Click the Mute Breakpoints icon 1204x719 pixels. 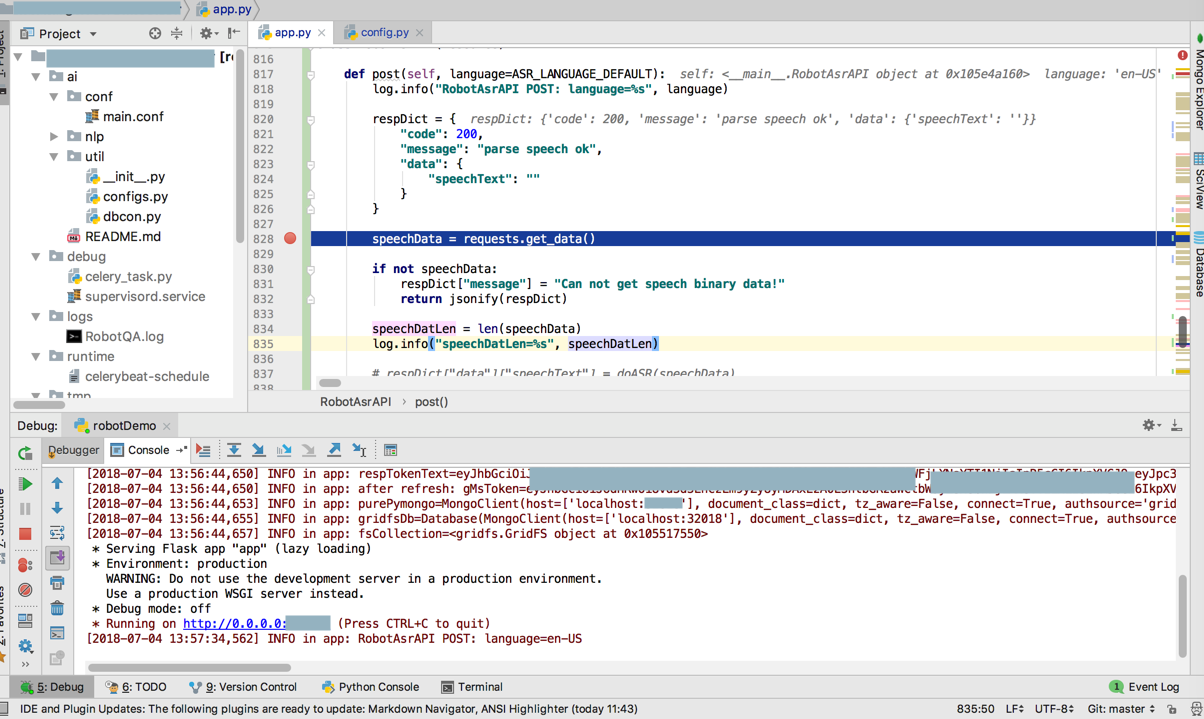[25, 590]
